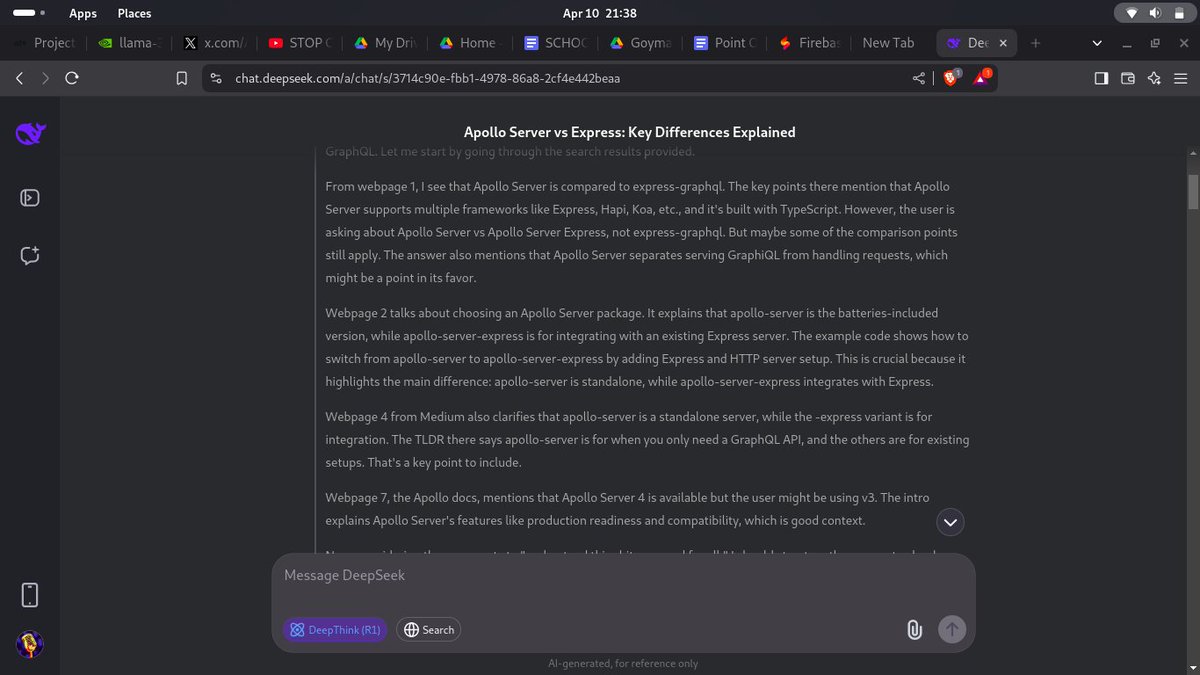Open the Places menu in top bar
Screen dimensions: 1200x675
click(134, 13)
